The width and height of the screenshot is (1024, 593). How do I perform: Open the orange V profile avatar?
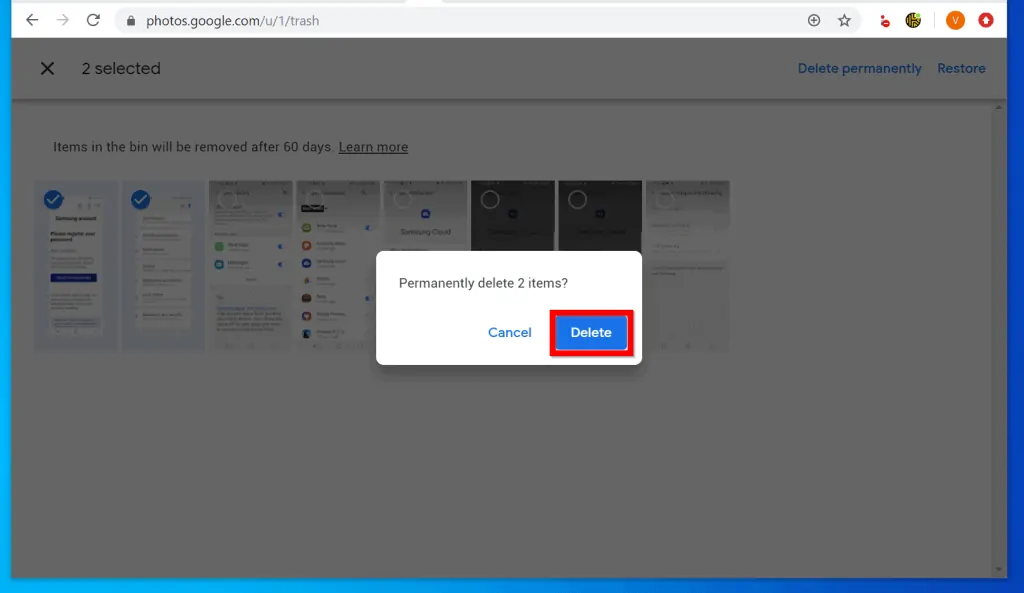pyautogui.click(x=955, y=20)
